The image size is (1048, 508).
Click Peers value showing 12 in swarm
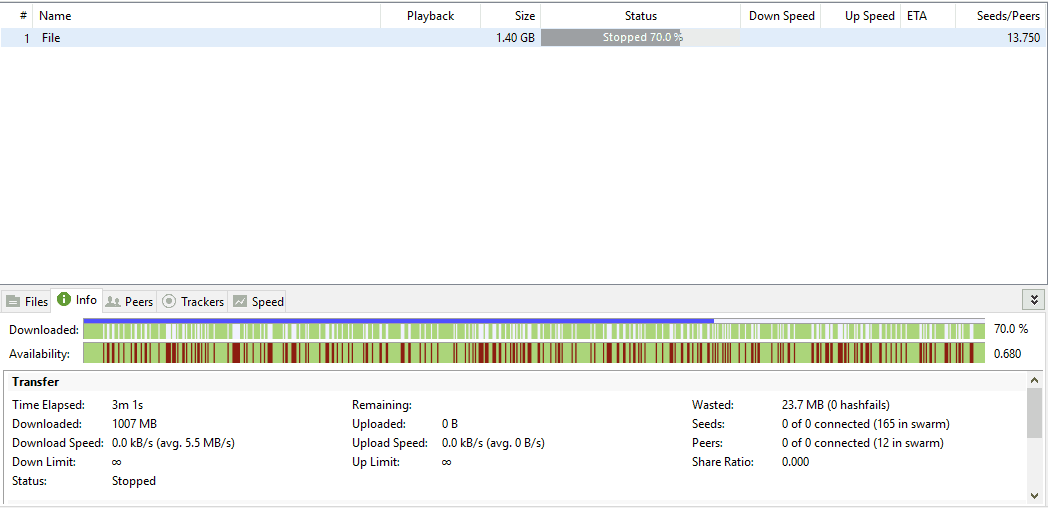point(862,442)
